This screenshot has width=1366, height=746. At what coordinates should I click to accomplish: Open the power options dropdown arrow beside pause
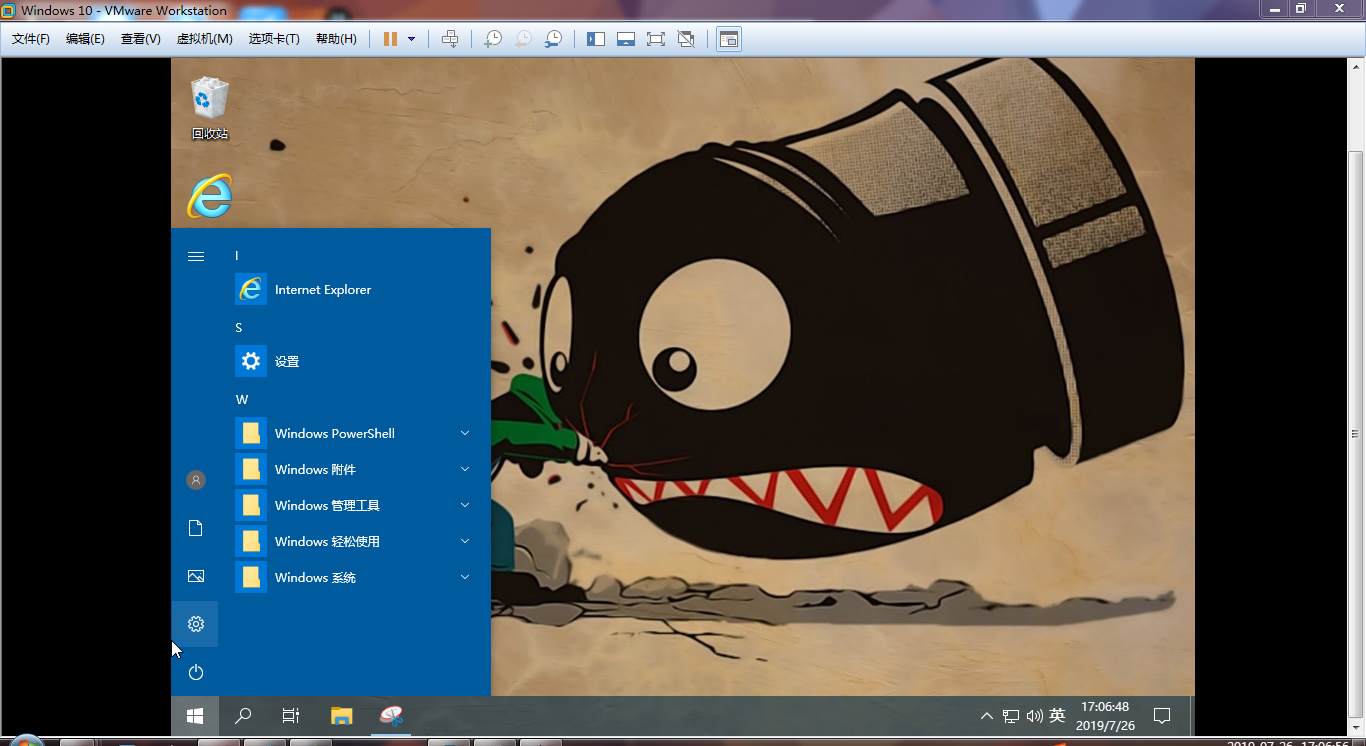click(411, 39)
